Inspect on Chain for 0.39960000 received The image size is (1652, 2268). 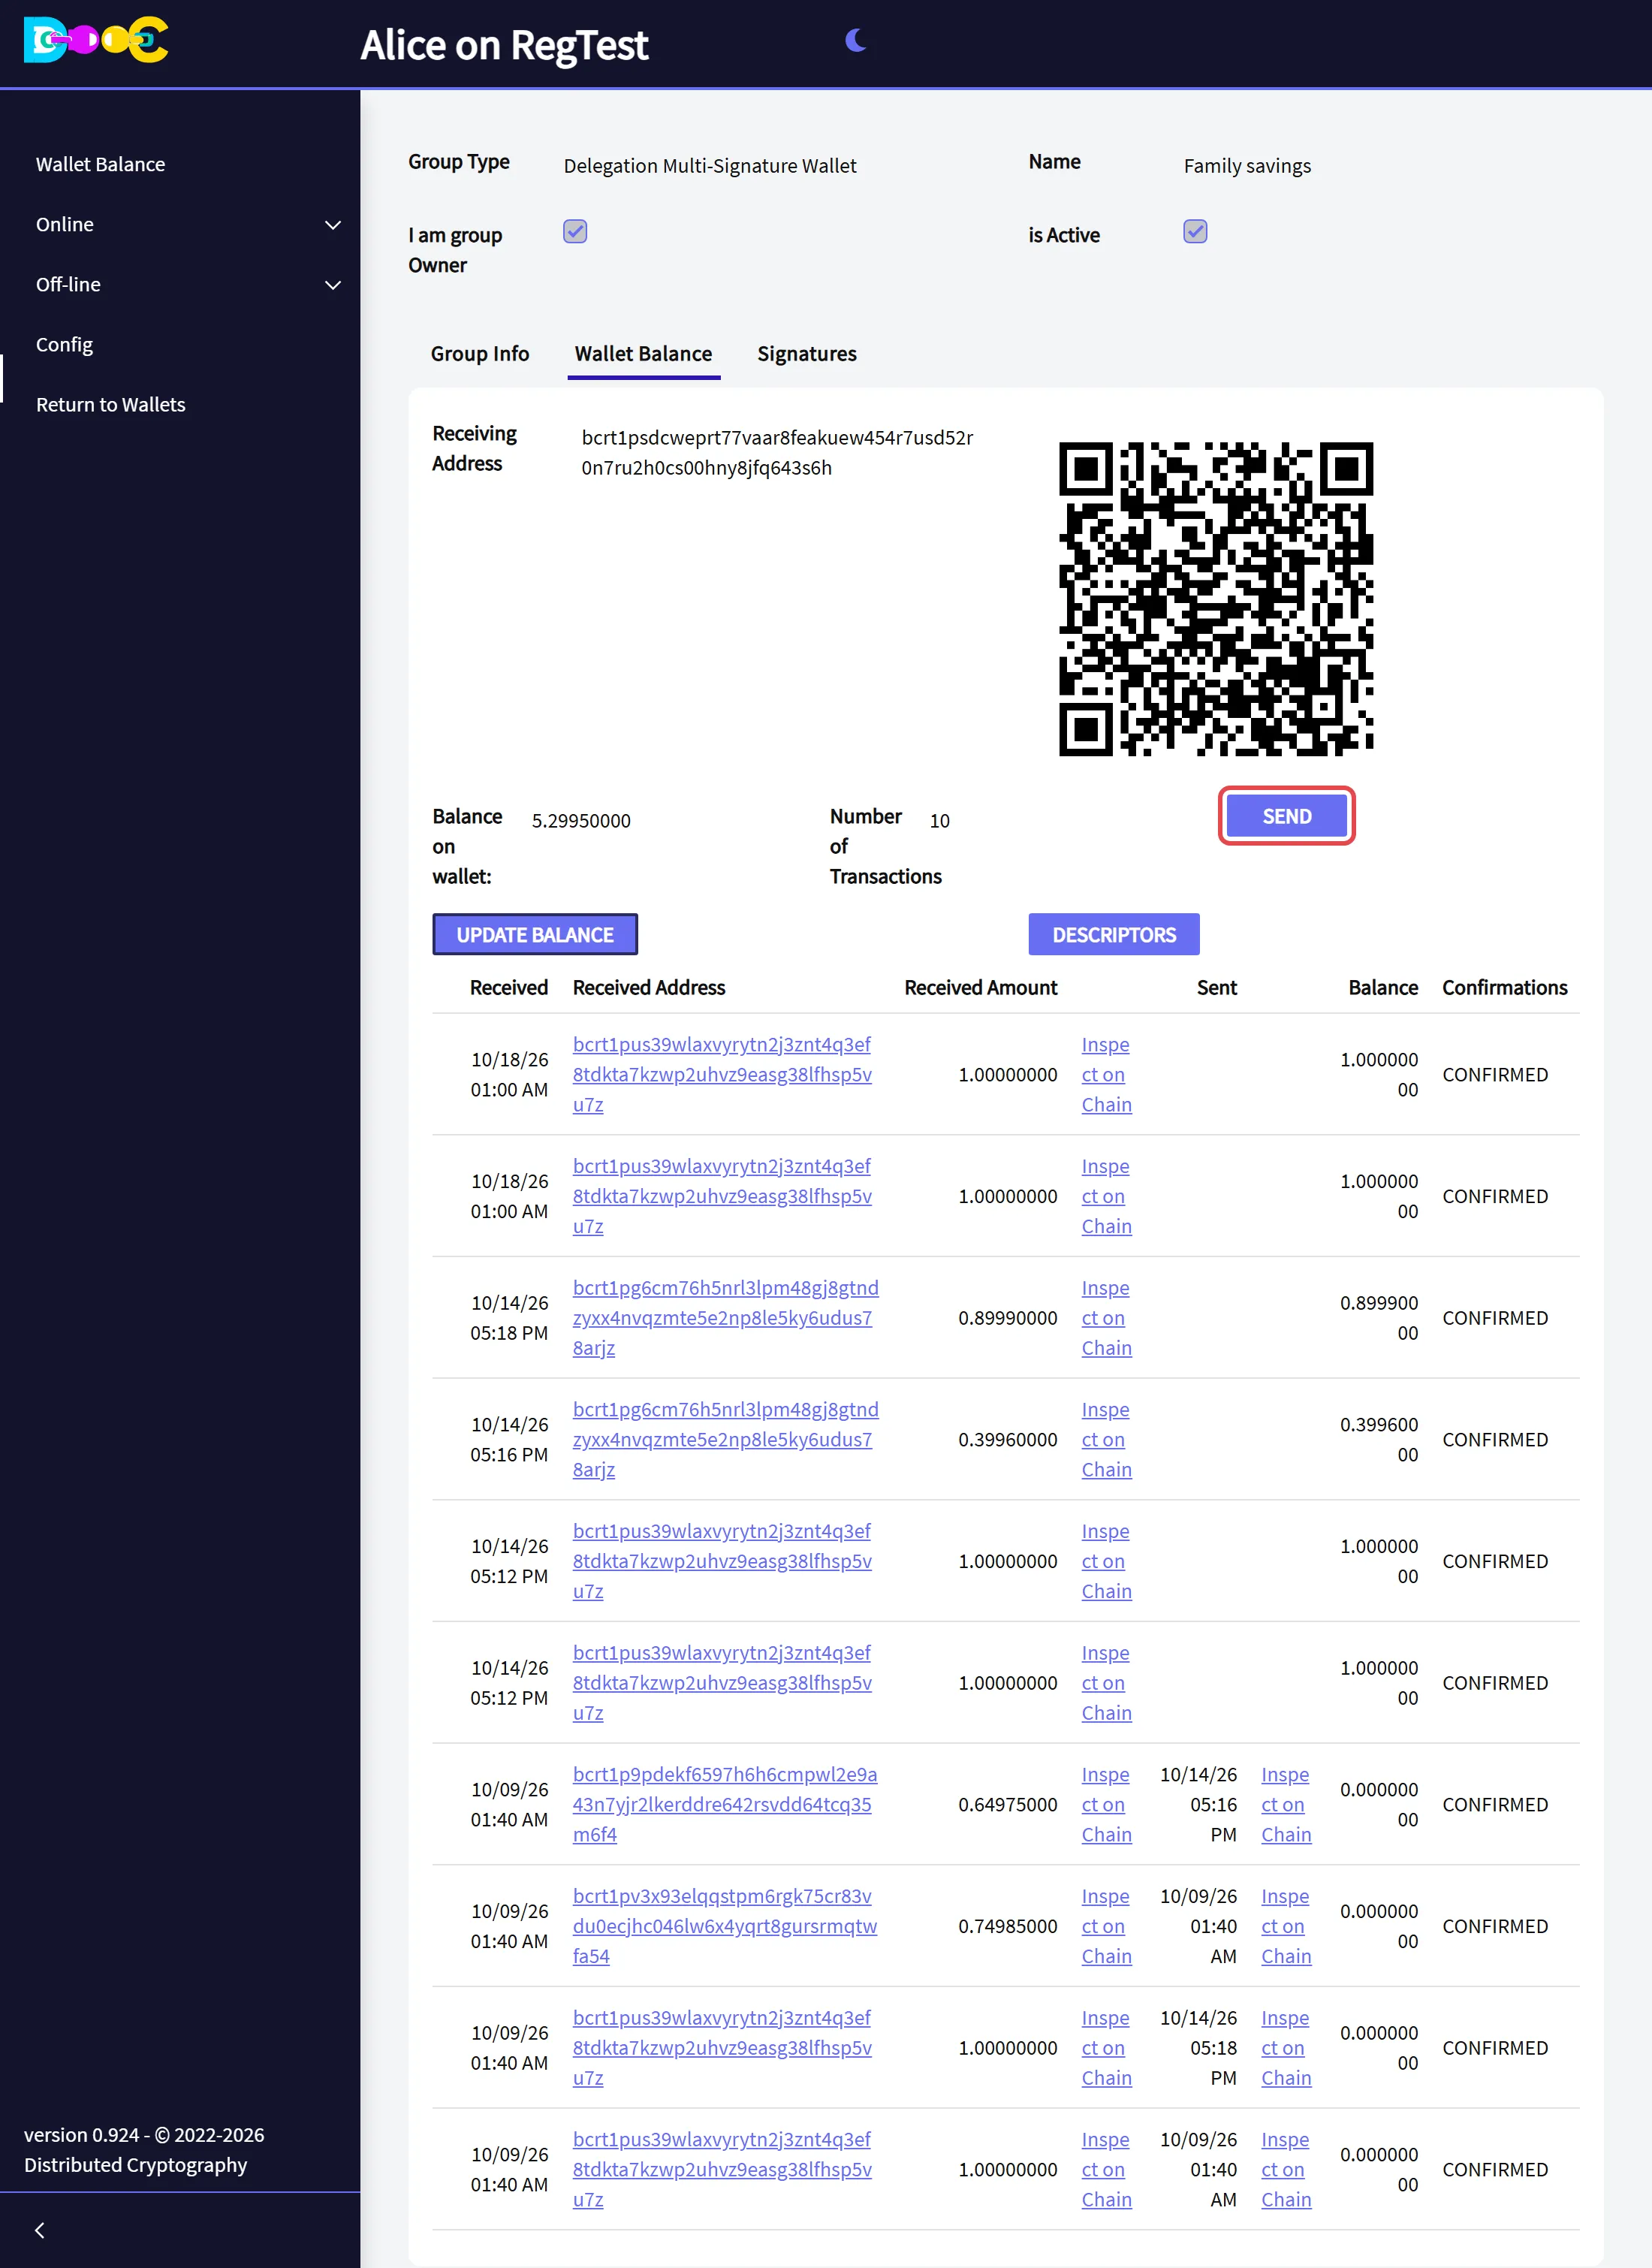(1106, 1440)
